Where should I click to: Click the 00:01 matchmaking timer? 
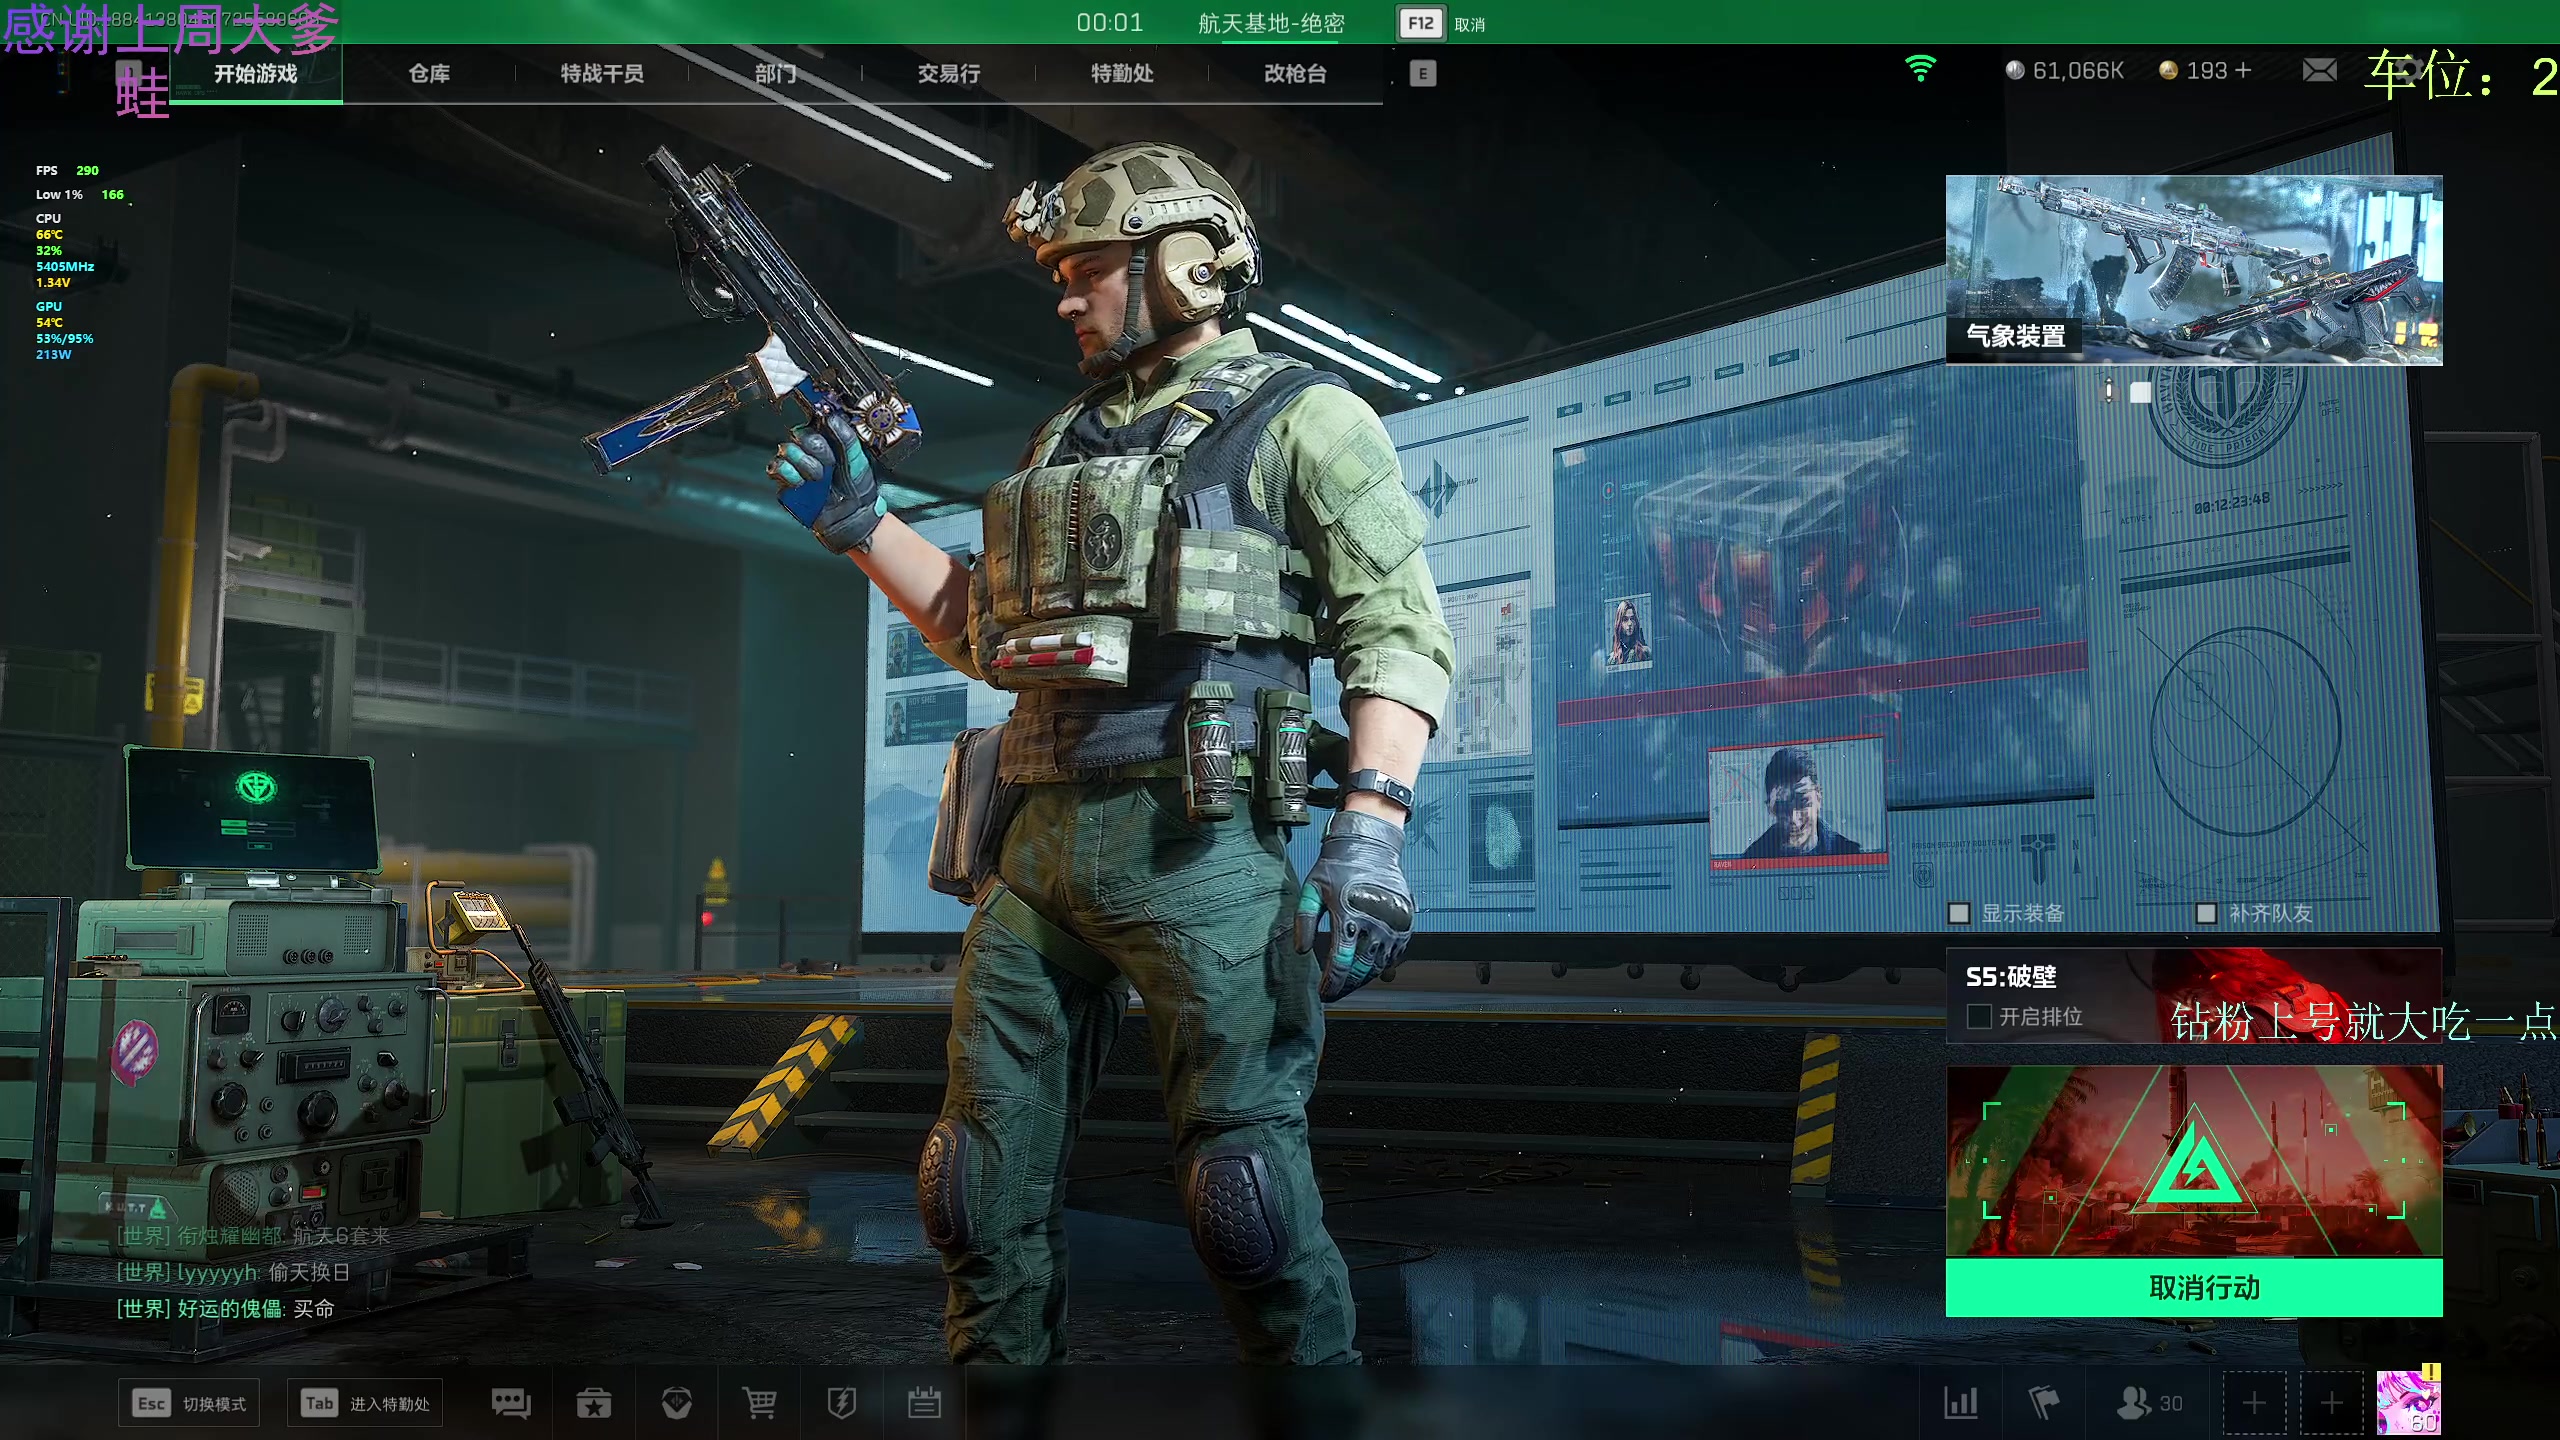pos(1109,22)
